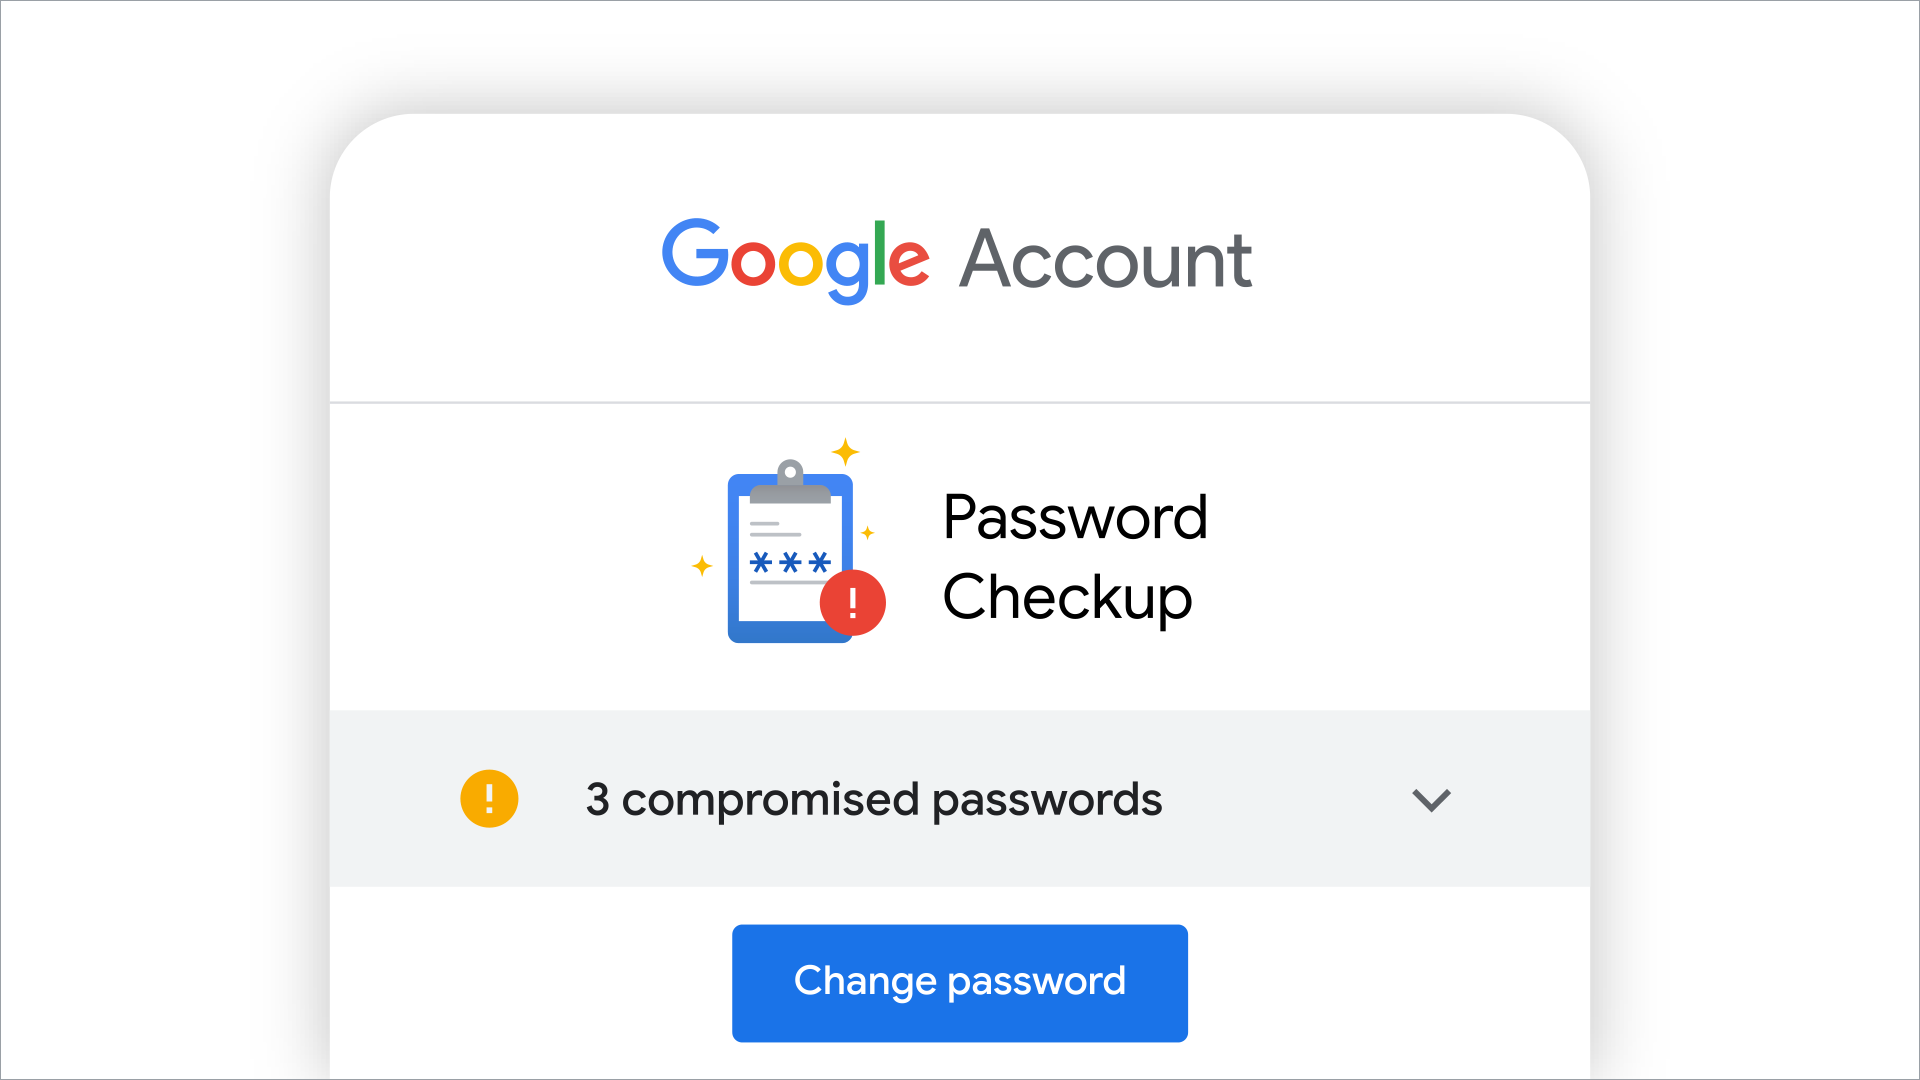Click the yellow letter o in Google
Screen dimensions: 1920x1080
(800, 264)
